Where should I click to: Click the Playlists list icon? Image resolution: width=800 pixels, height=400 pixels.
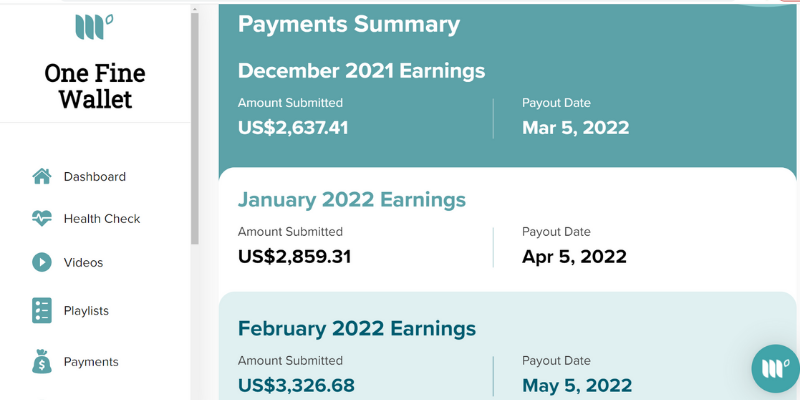[42, 310]
